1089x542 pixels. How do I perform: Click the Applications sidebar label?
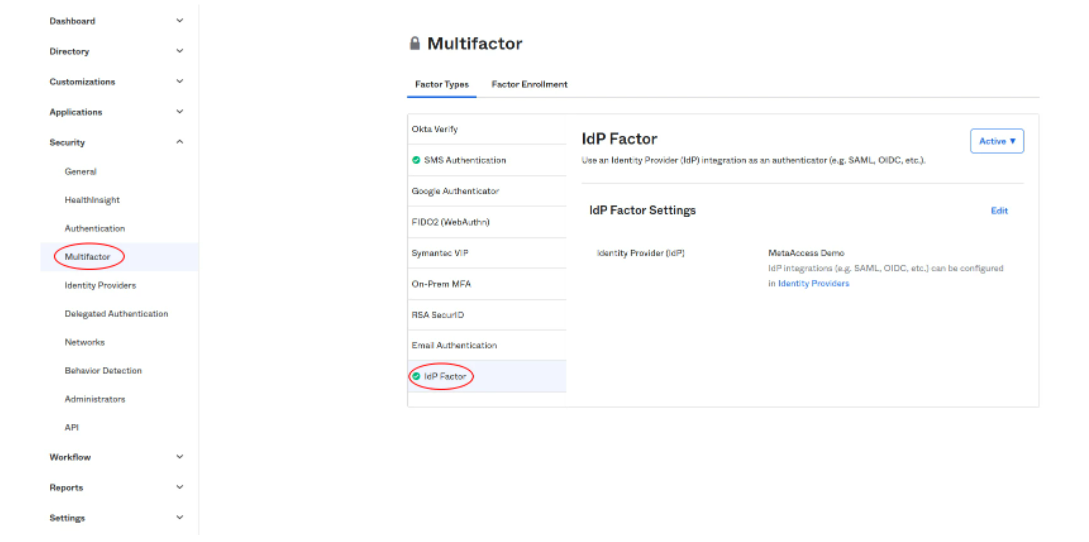click(76, 112)
